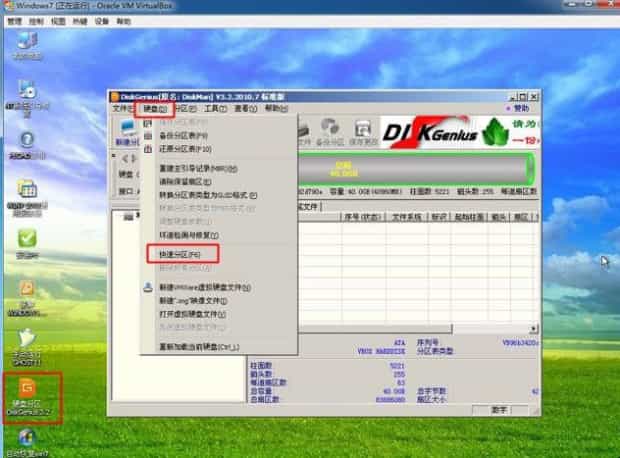
Task: Open the 帮助 menu in DiskGenius
Action: tap(276, 108)
